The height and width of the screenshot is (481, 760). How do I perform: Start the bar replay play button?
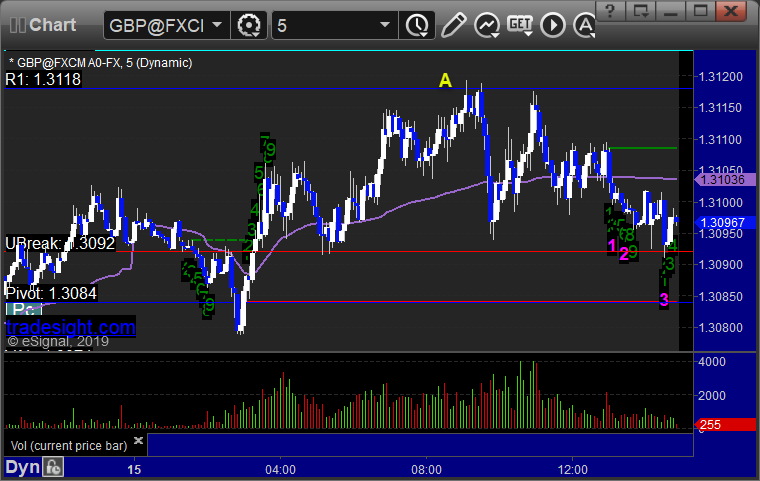click(x=553, y=25)
